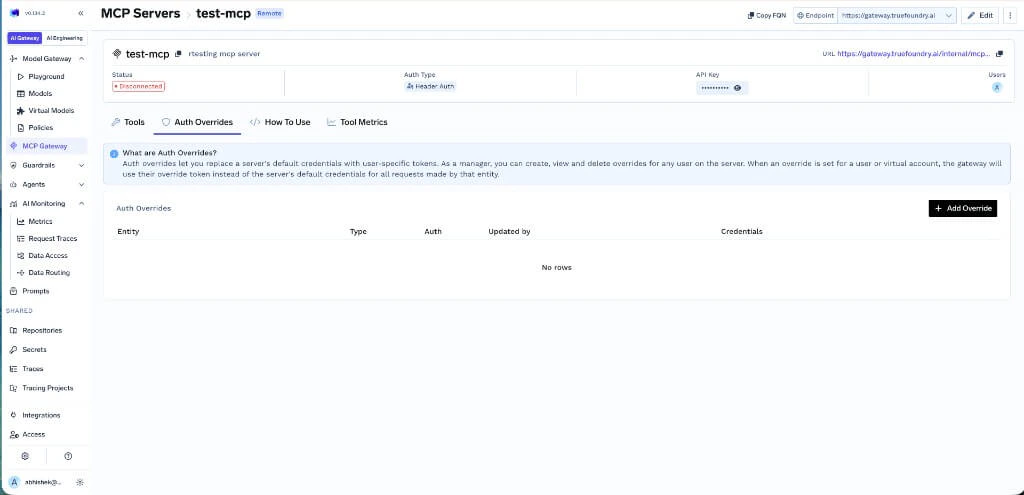Click the Disconnected status badge

[x=138, y=86]
